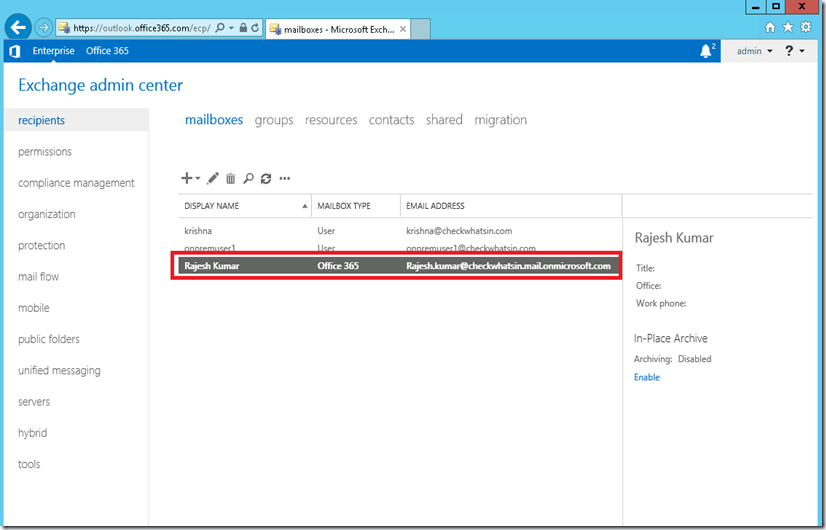Expand the dropdown arrow beside the plus
The height and width of the screenshot is (530, 826).
tap(198, 178)
